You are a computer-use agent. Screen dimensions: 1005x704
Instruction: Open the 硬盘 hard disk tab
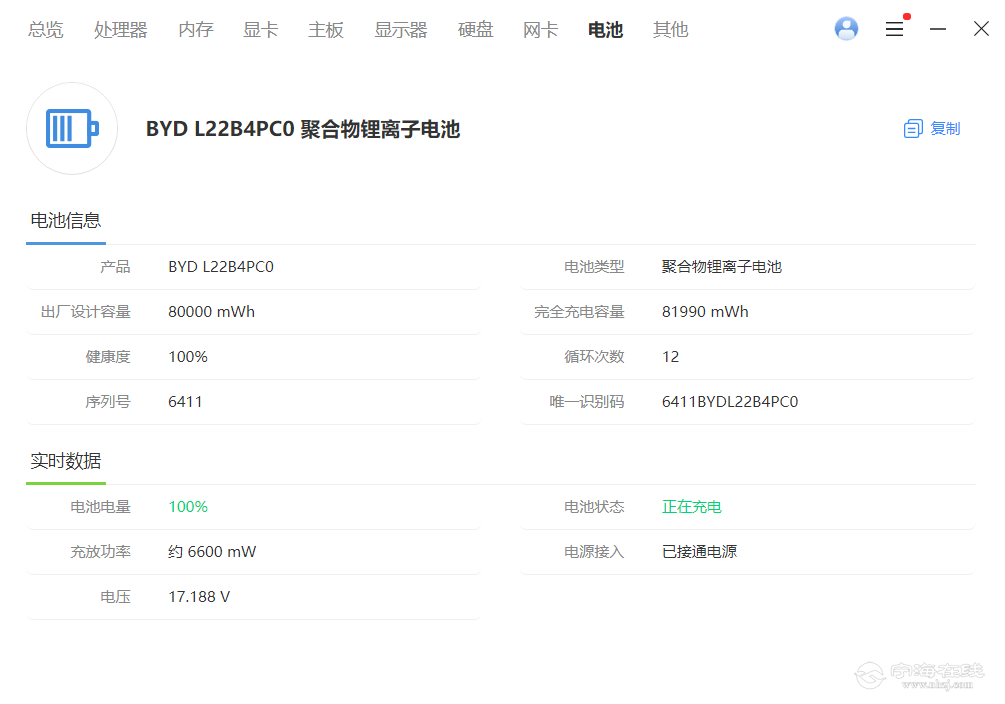coord(476,29)
